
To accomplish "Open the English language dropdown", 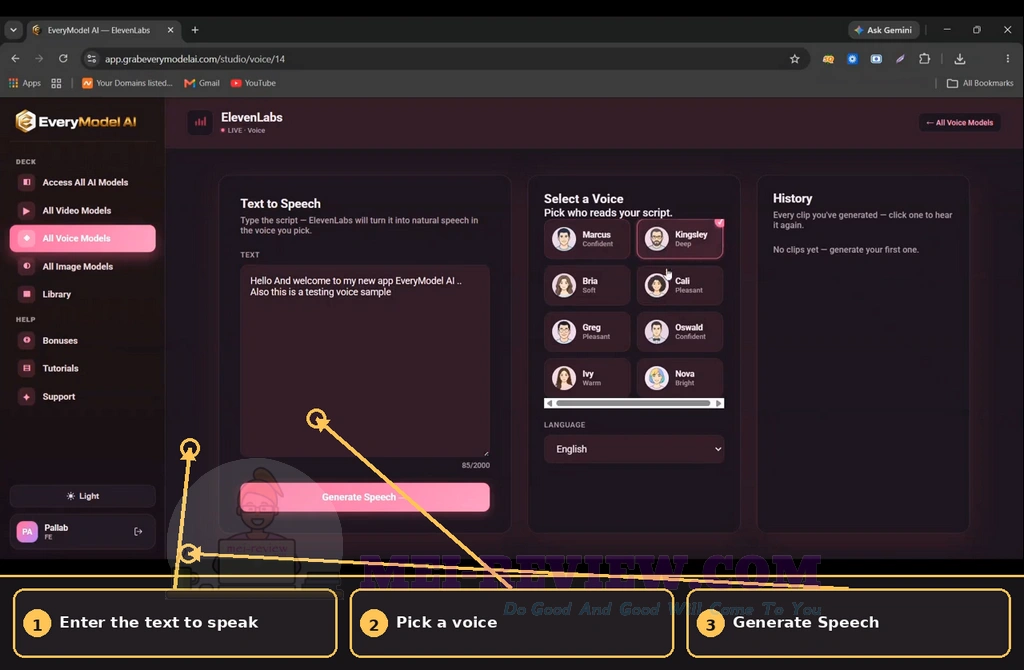I will pyautogui.click(x=634, y=449).
